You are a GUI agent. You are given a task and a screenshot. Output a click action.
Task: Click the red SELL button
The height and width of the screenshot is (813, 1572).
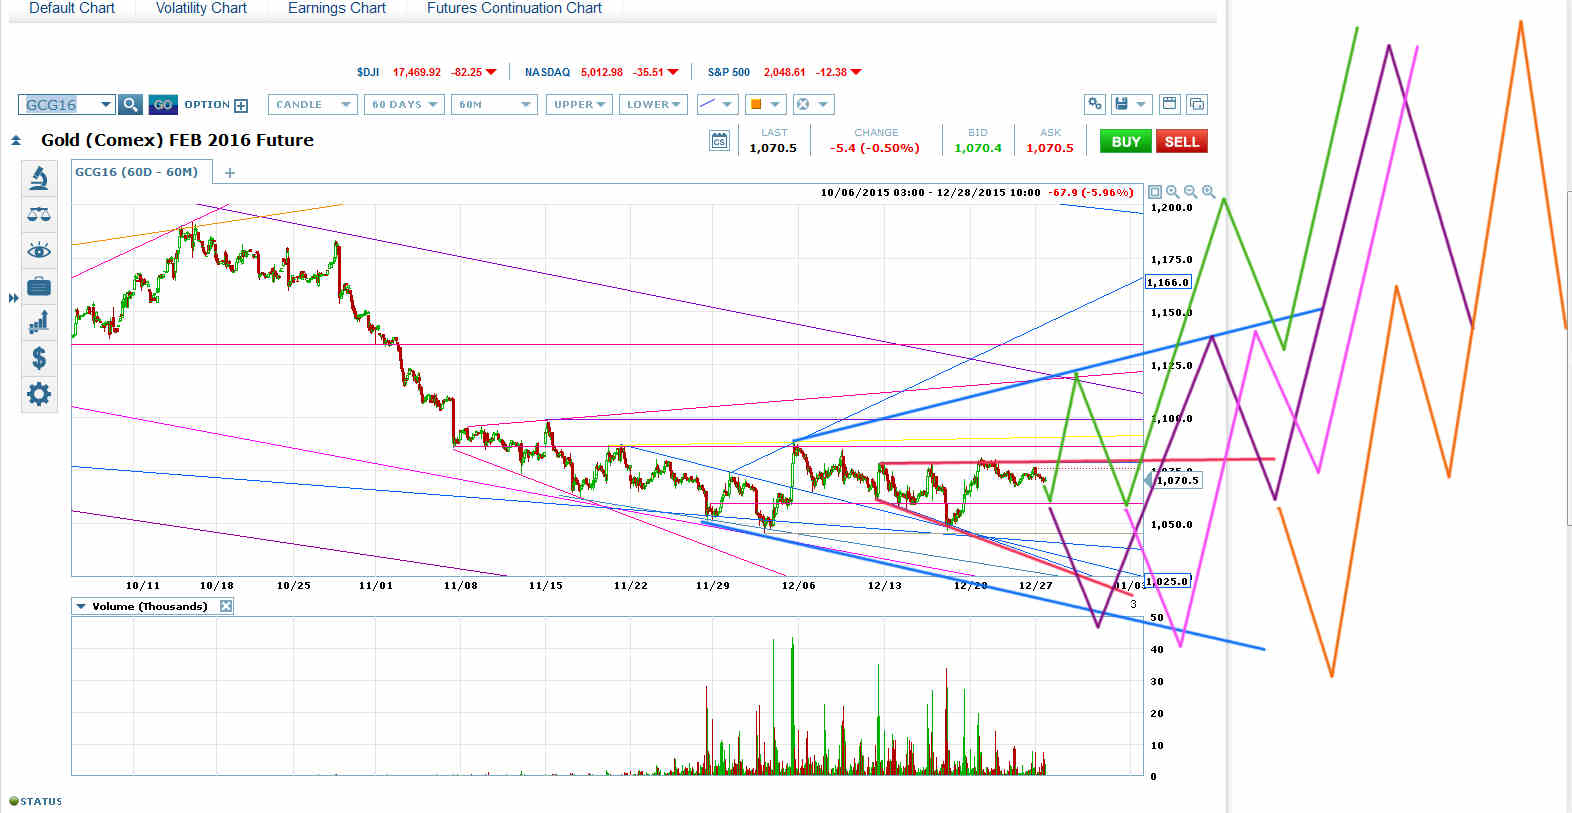coord(1181,141)
